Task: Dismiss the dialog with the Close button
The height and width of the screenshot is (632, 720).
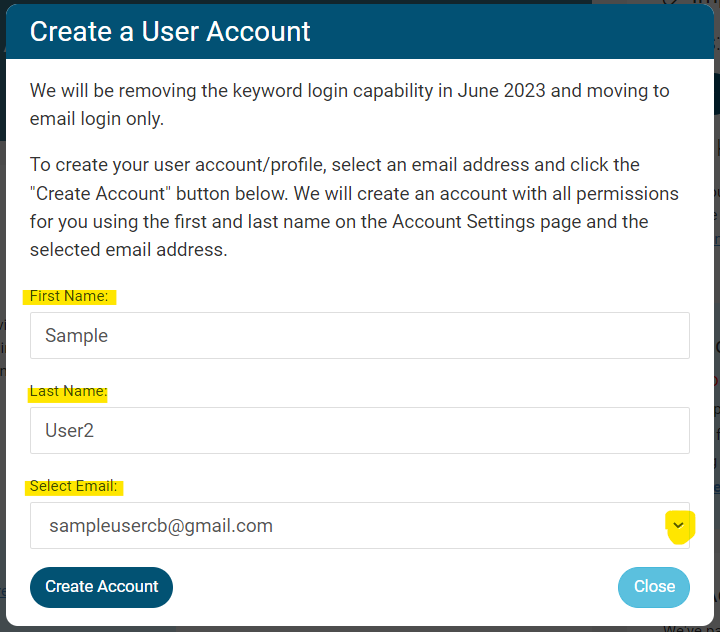Action: [x=654, y=587]
